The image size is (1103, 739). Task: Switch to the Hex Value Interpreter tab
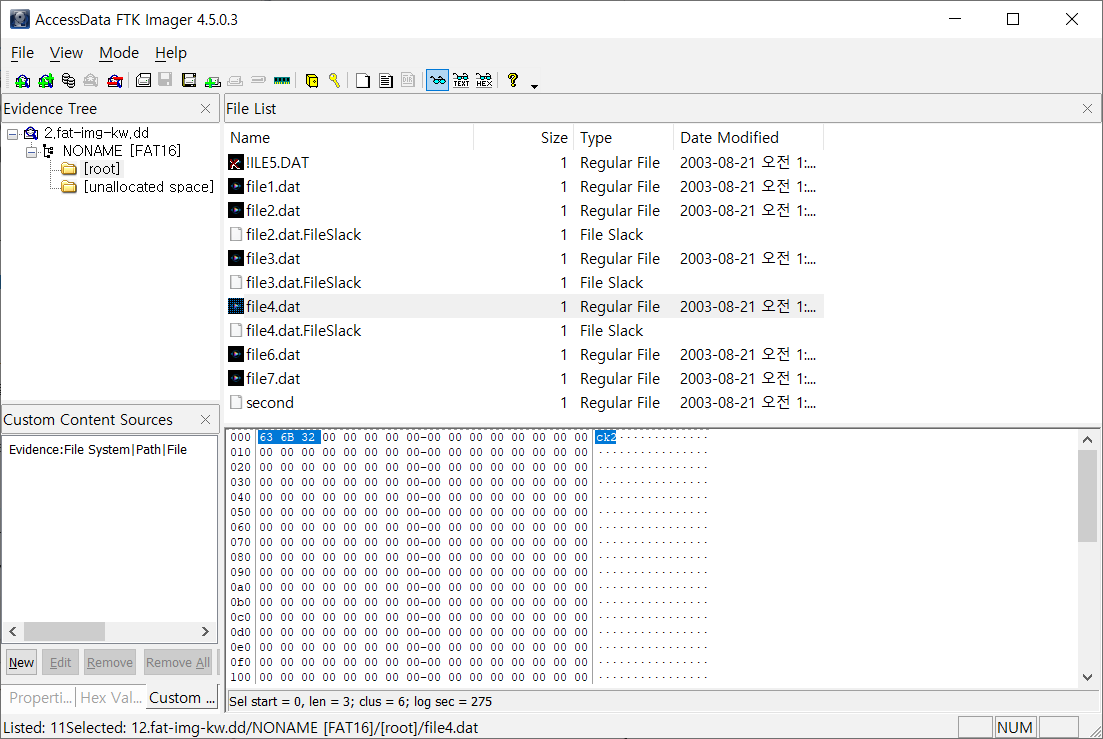pyautogui.click(x=111, y=698)
